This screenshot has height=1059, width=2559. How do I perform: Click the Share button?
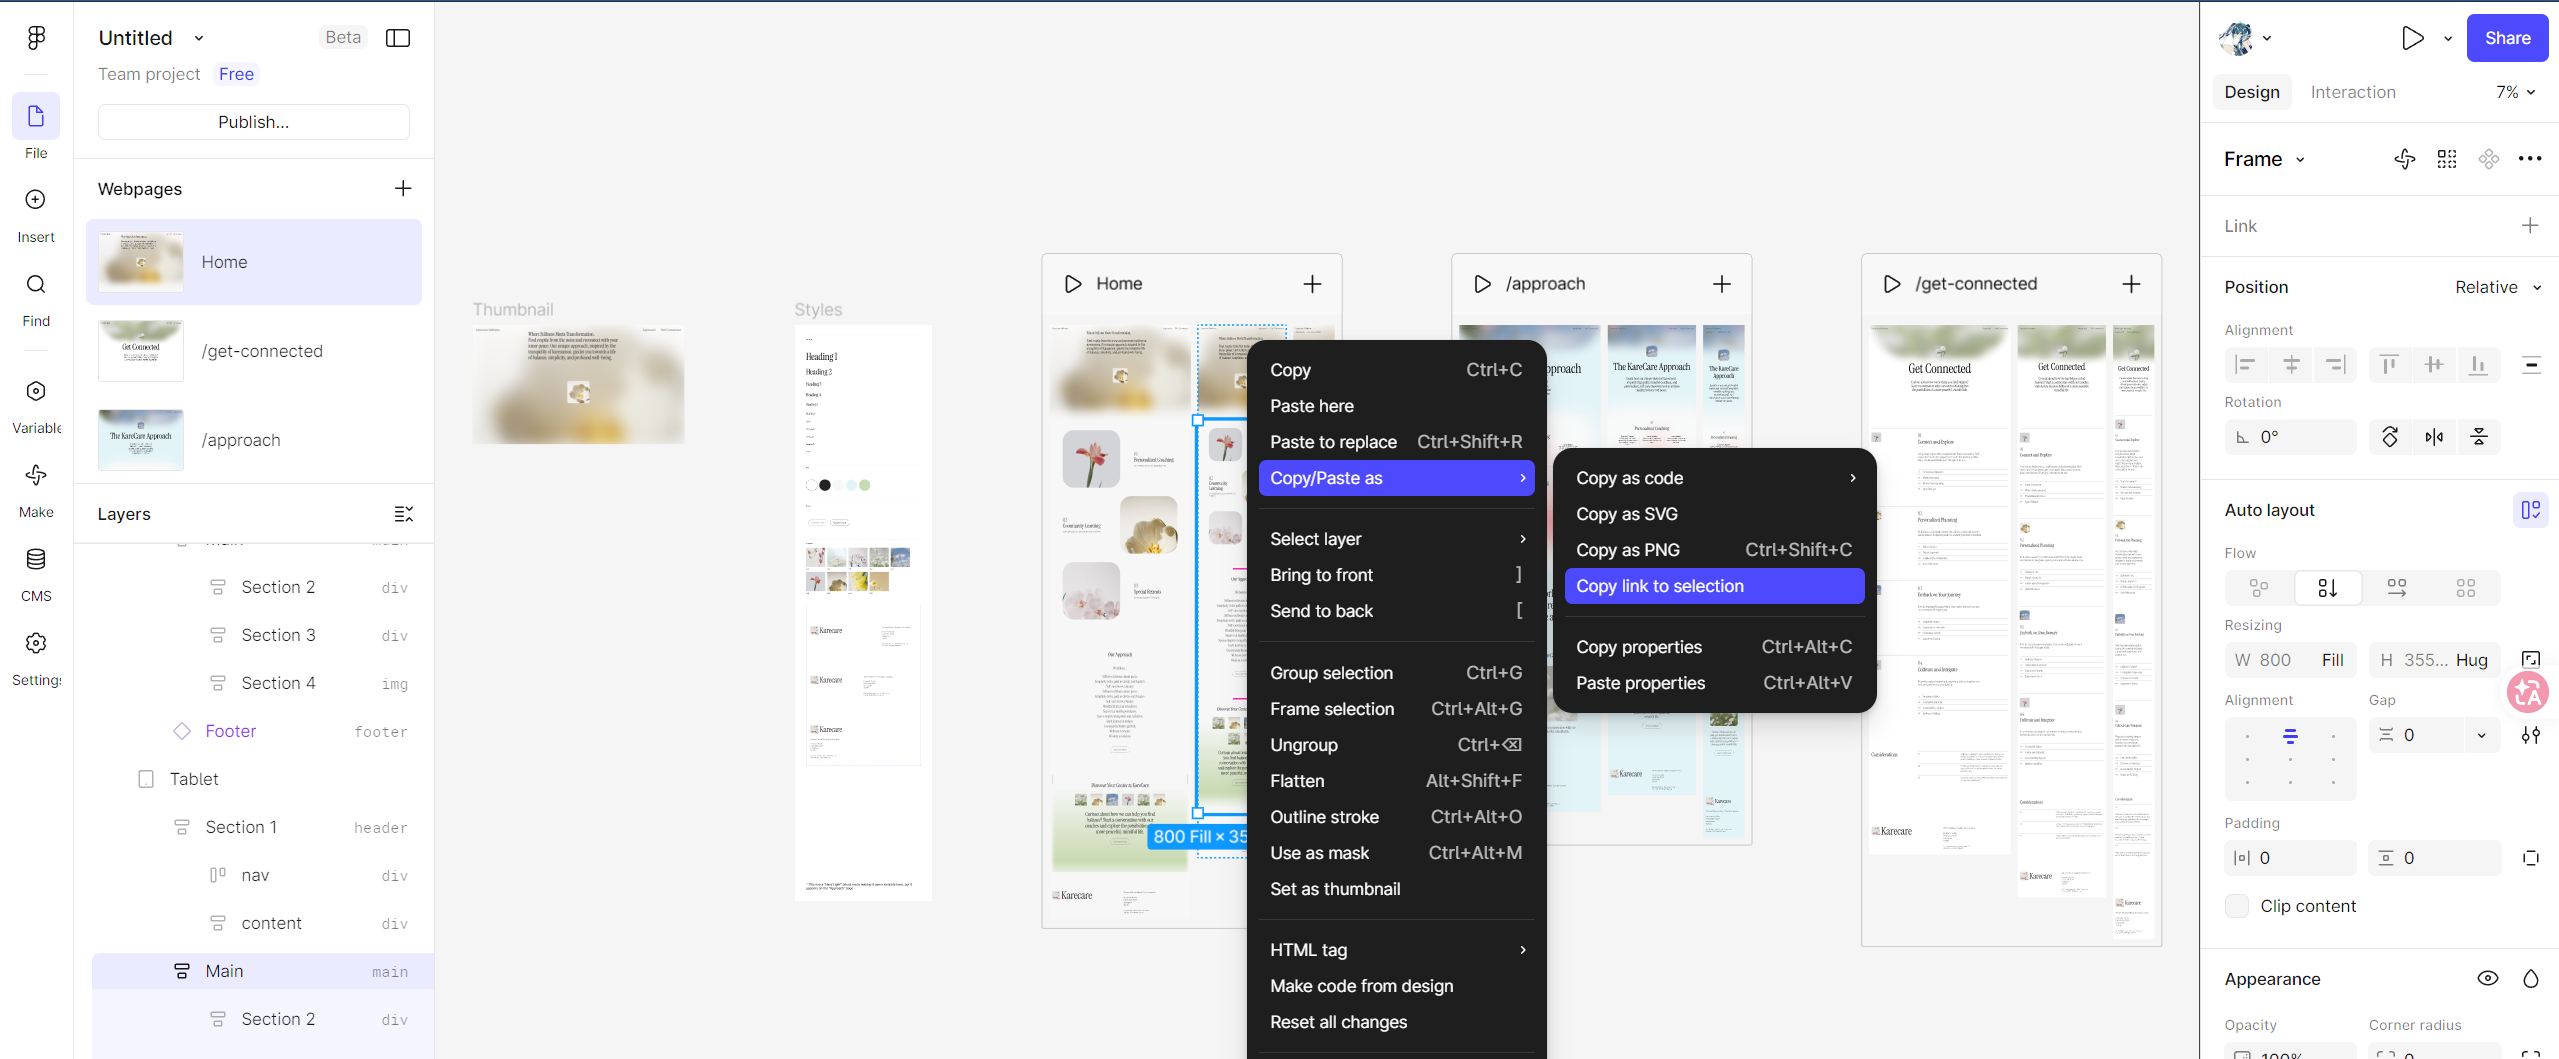[x=2507, y=38]
